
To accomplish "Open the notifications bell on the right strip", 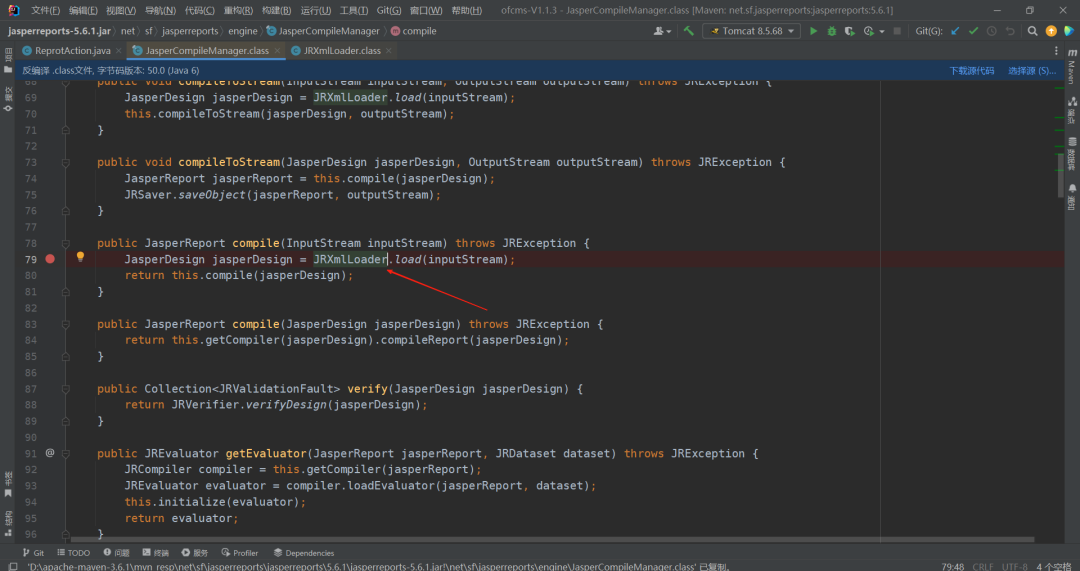I will [x=1072, y=197].
